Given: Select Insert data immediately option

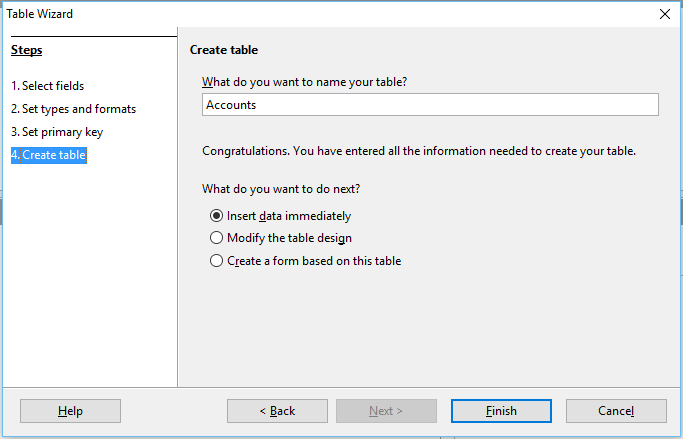Looking at the screenshot, I should click(x=216, y=215).
